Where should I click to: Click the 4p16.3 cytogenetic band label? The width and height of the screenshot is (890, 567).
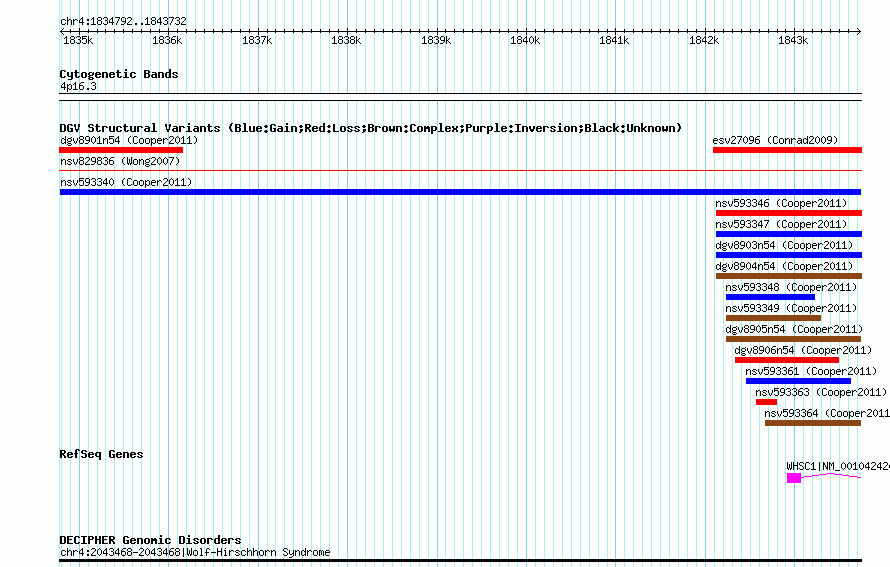tap(78, 86)
